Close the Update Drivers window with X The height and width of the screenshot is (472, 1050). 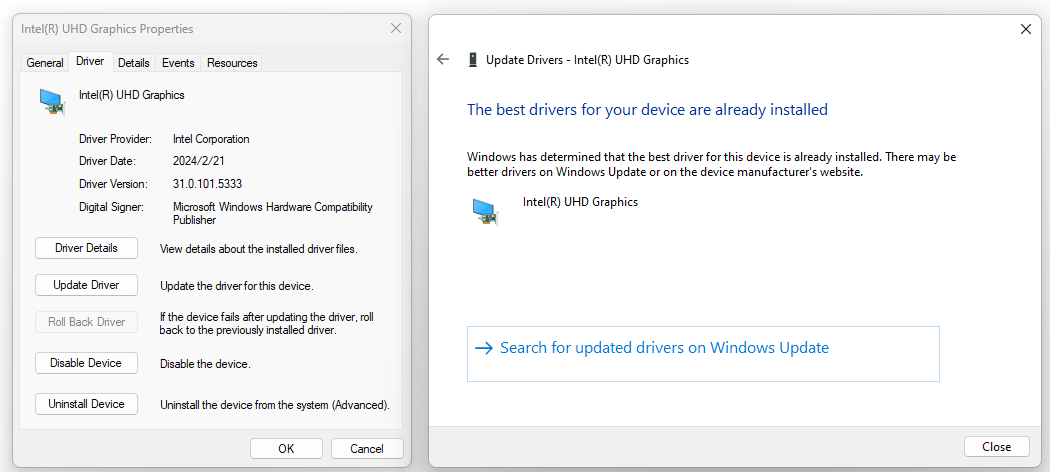(x=1025, y=29)
